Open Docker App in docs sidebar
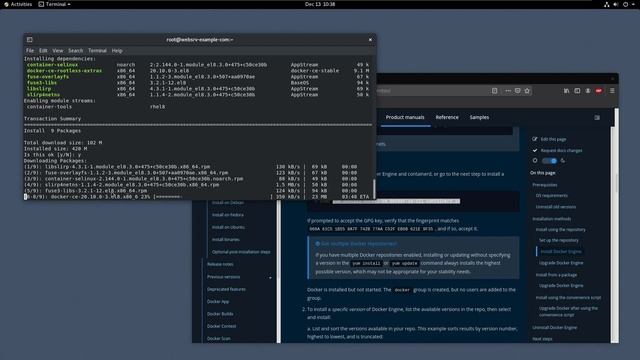640x360 pixels. (218, 301)
